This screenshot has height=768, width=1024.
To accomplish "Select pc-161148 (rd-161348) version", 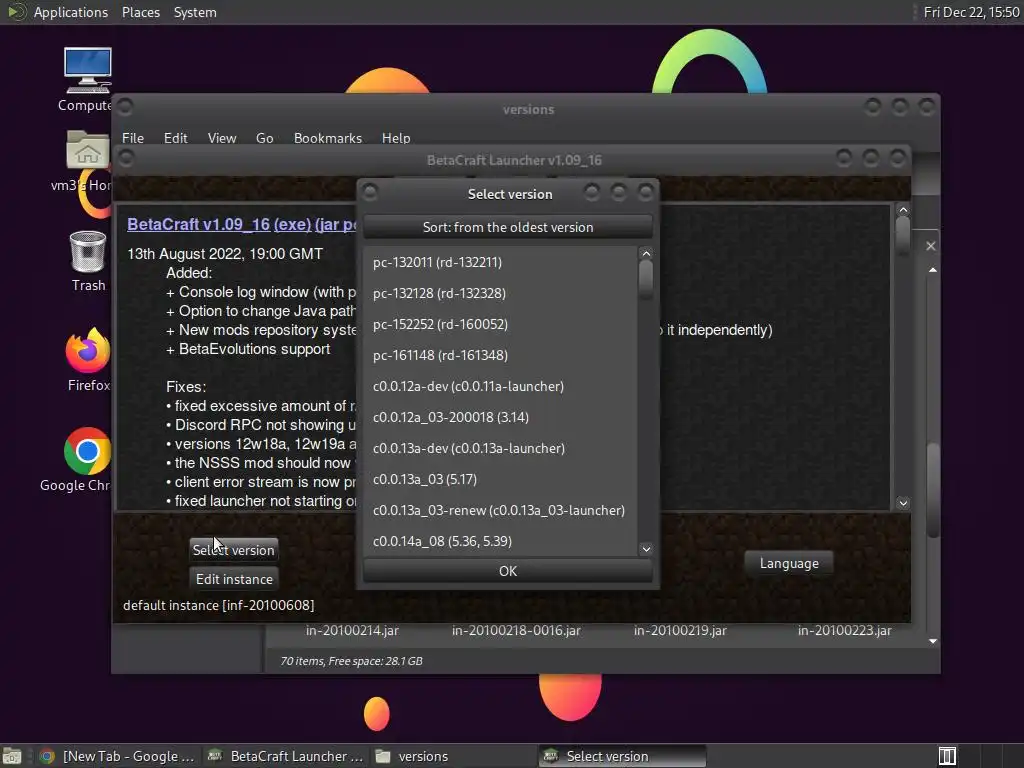I will (500, 355).
